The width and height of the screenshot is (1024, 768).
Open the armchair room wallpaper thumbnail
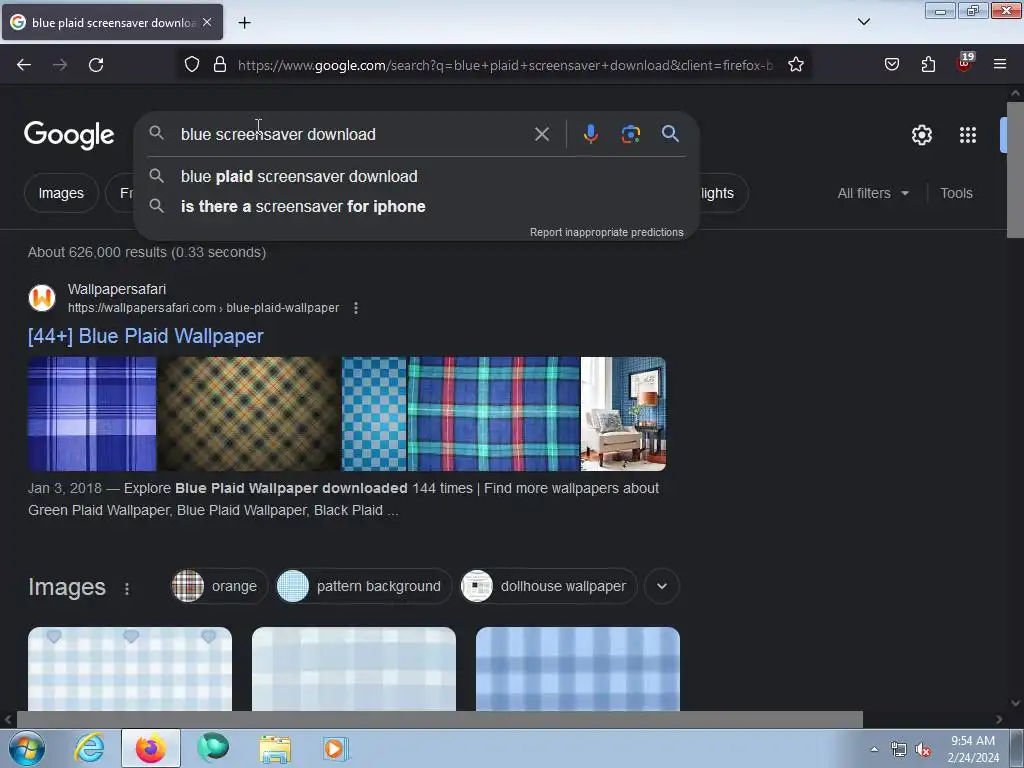(624, 413)
